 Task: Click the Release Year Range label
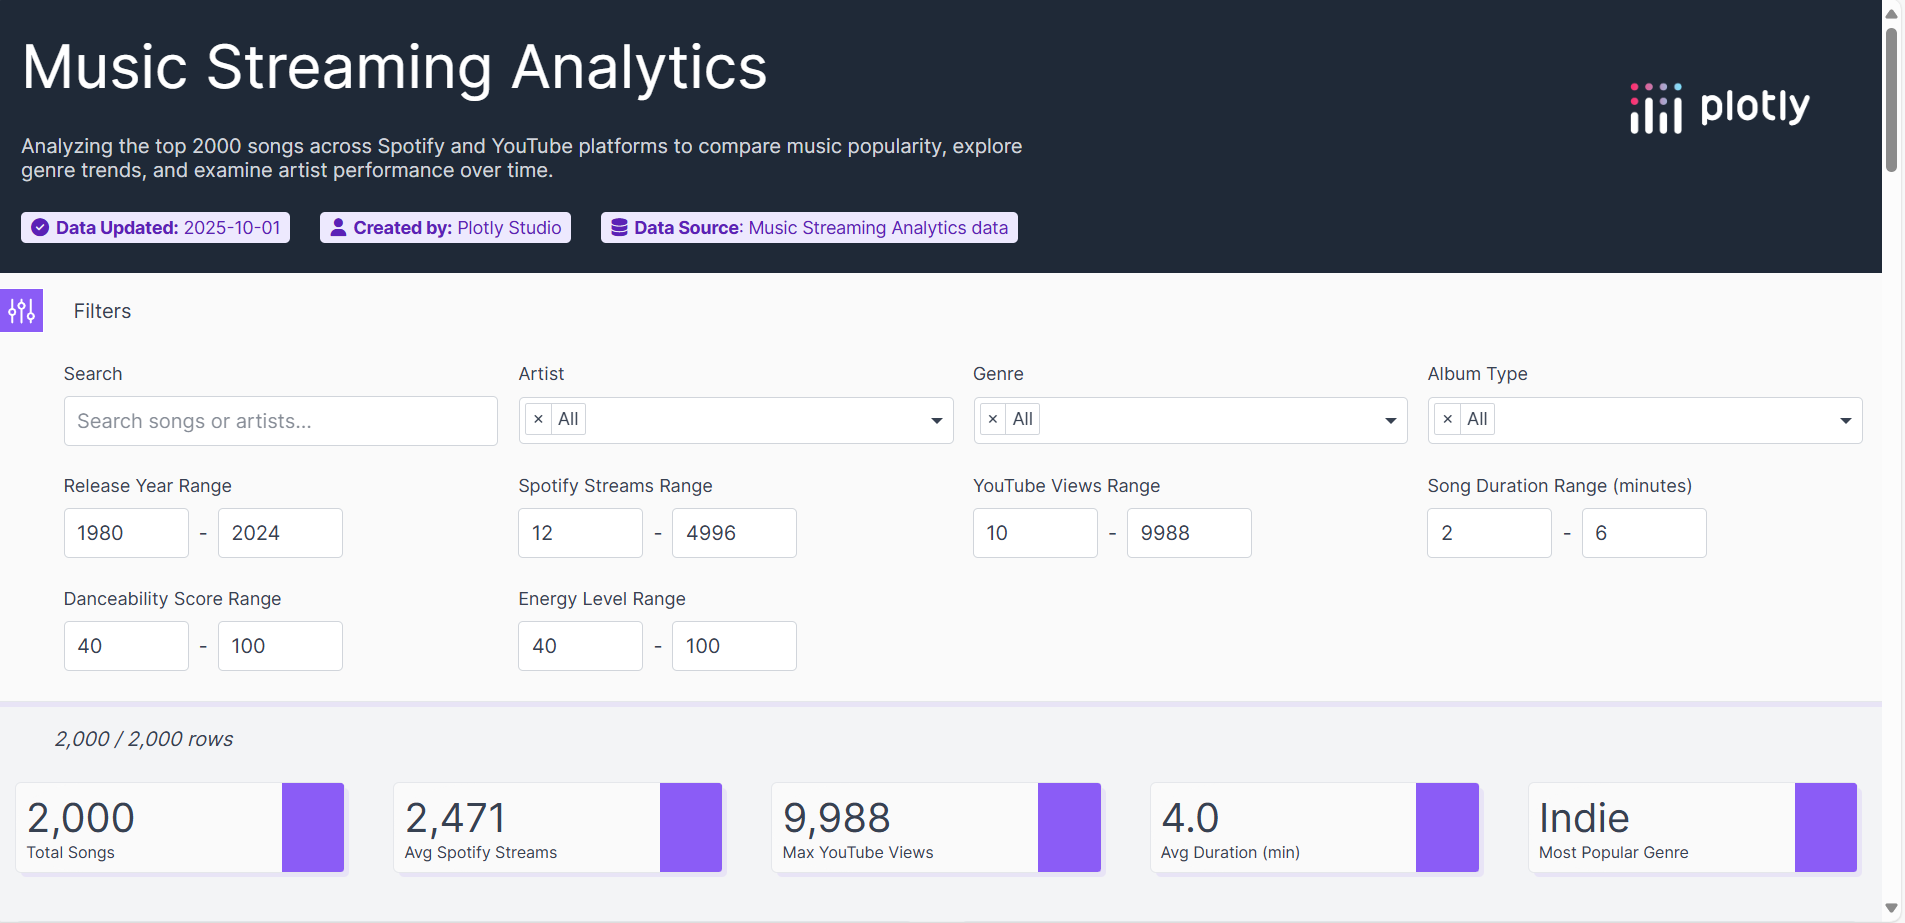tap(148, 486)
